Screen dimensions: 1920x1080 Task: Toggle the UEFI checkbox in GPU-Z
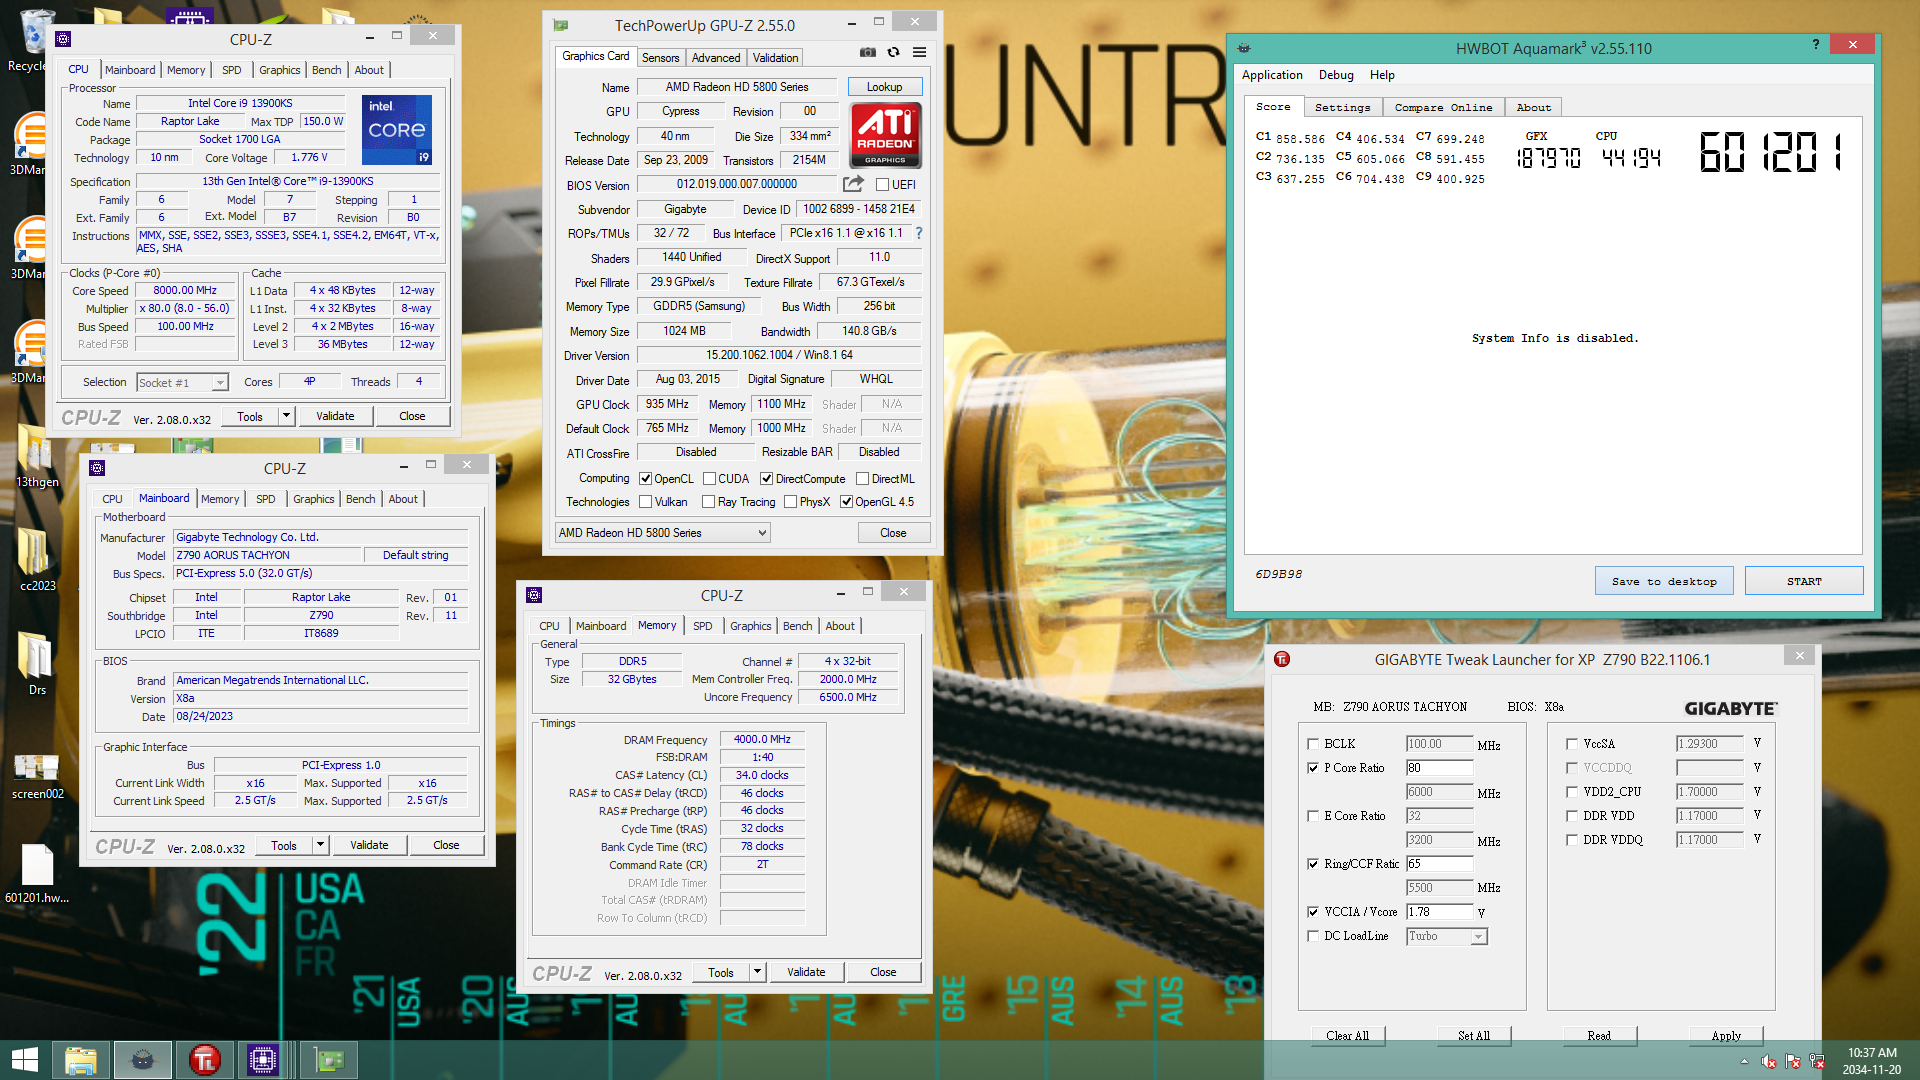[882, 185]
